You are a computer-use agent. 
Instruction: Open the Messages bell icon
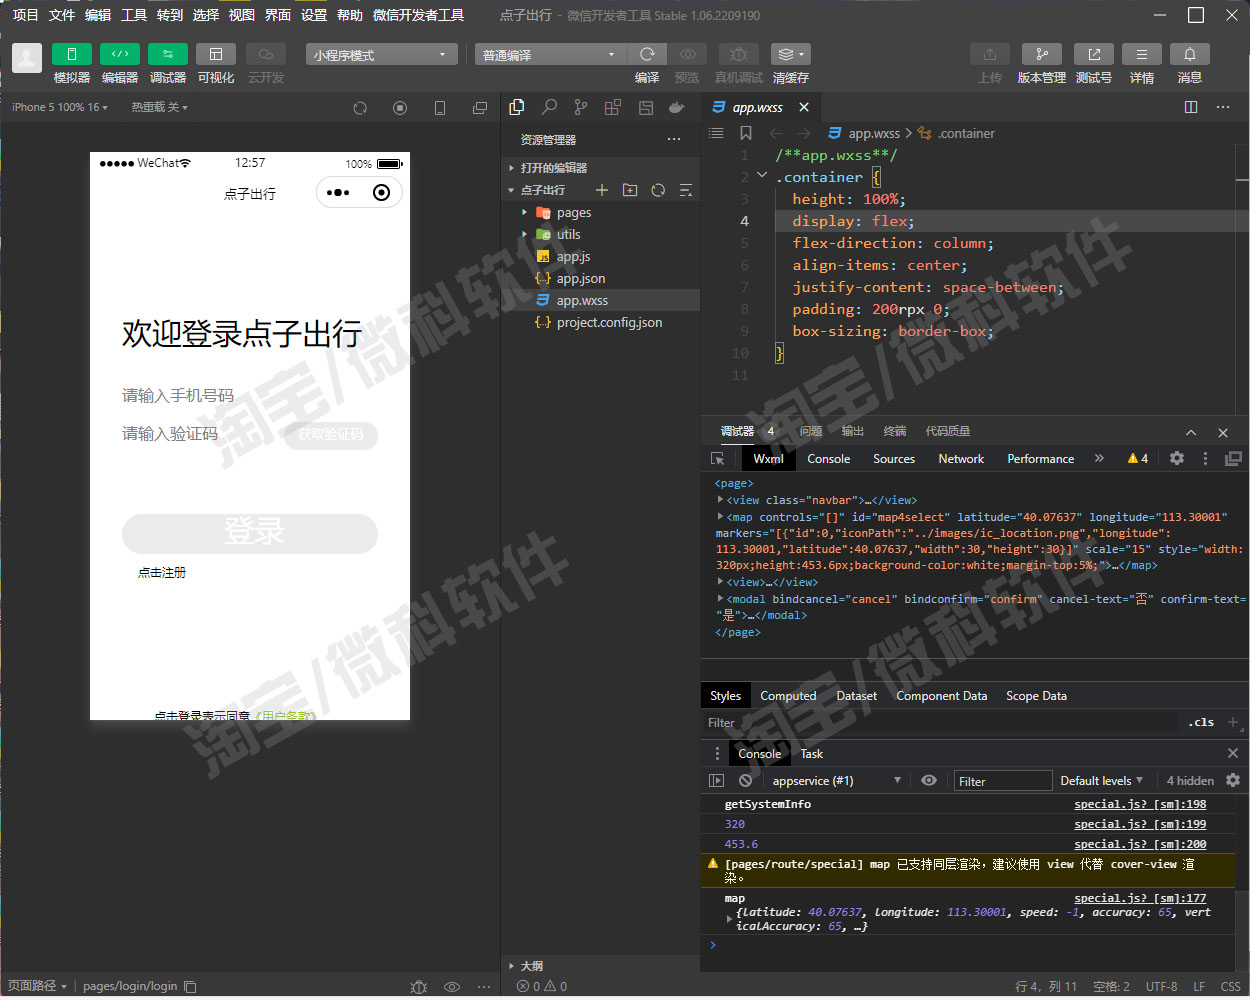point(1190,54)
